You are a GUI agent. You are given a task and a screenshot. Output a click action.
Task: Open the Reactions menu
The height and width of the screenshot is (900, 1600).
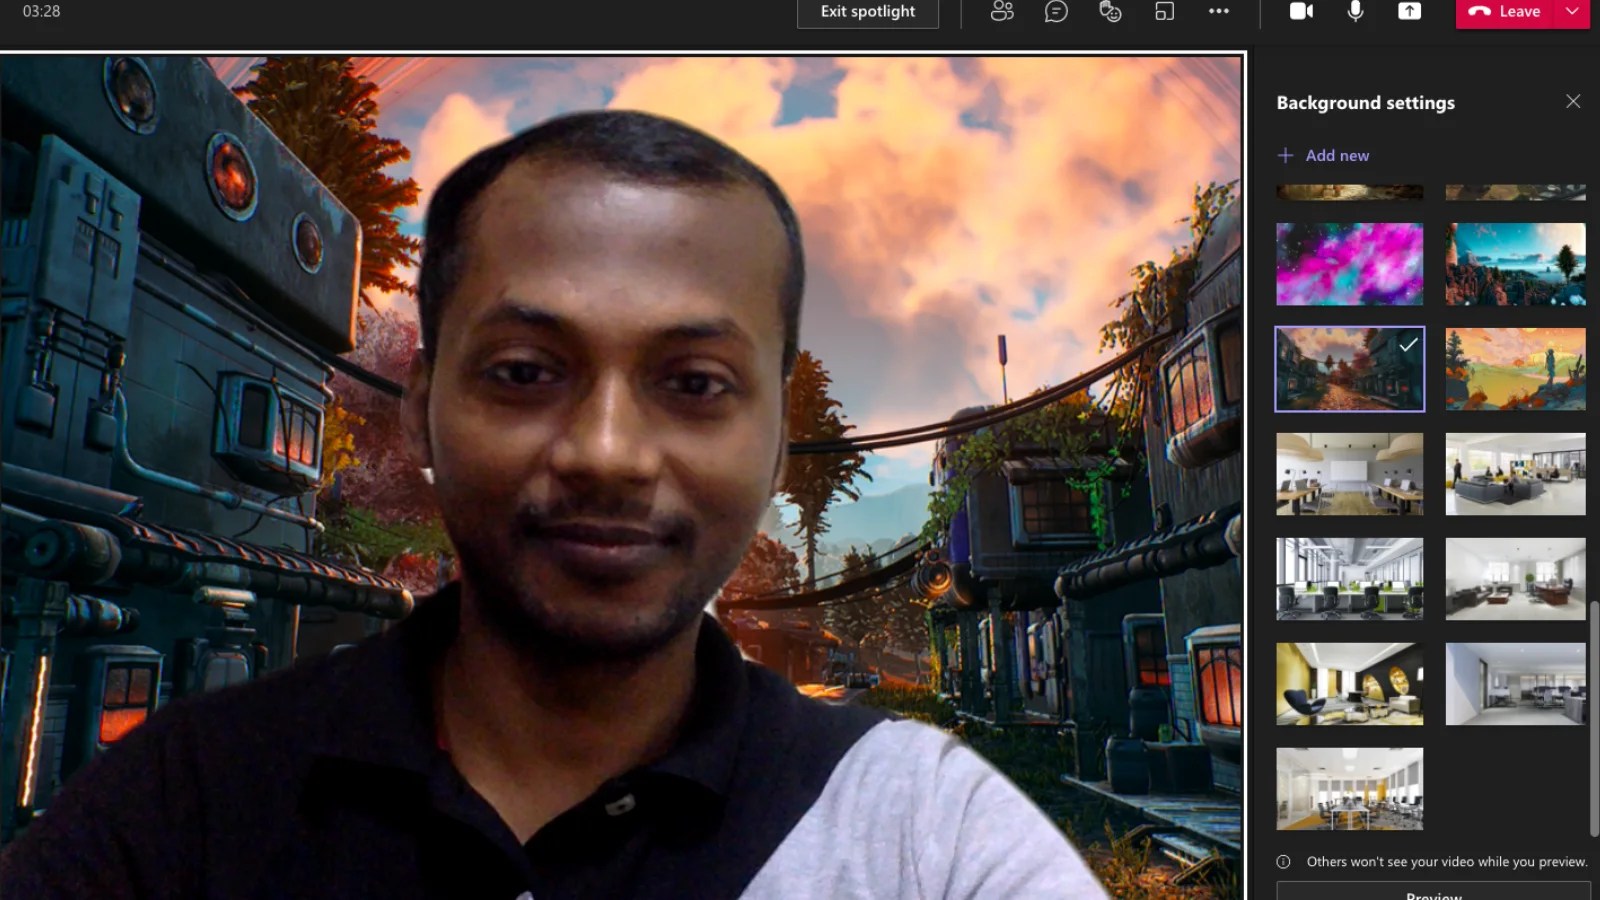pyautogui.click(x=1110, y=12)
